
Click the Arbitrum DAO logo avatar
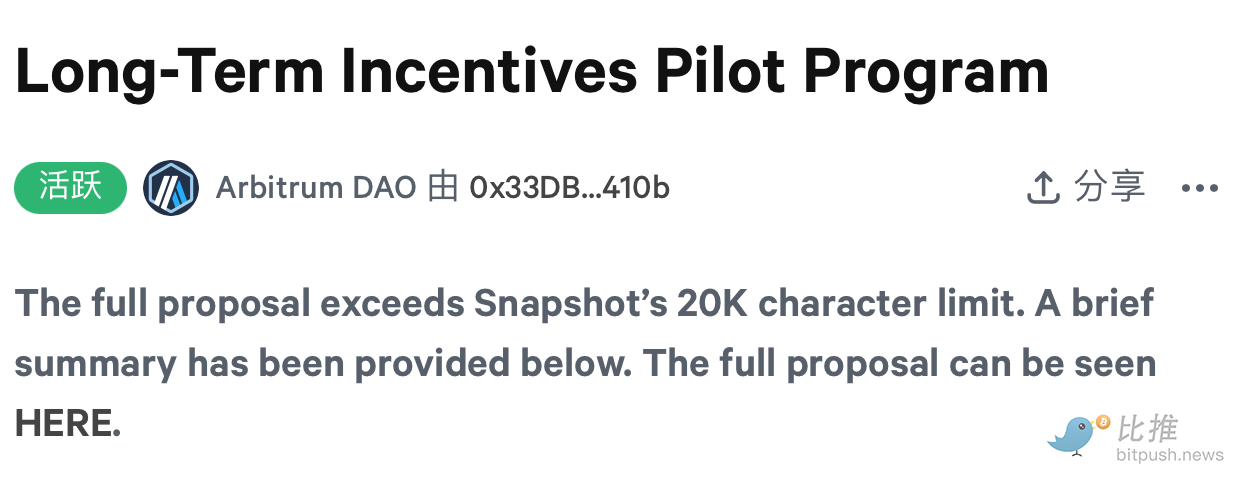point(171,188)
